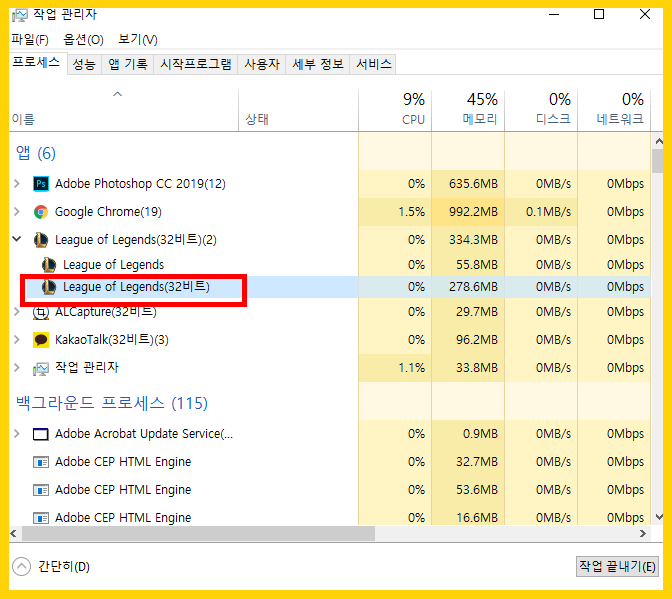Click the 635.6MB memory value for Photoshop

tap(473, 184)
